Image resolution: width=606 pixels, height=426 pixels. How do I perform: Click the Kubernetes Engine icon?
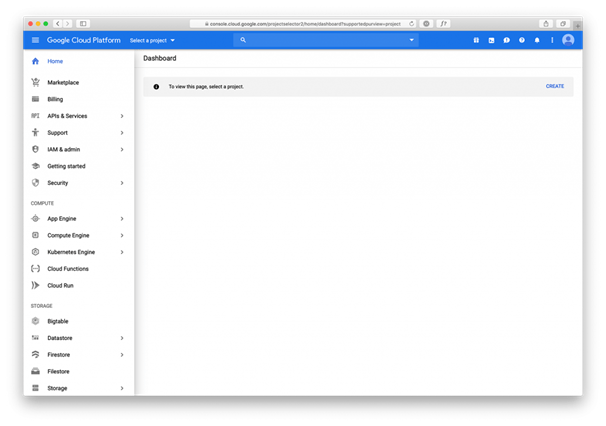pyautogui.click(x=36, y=252)
